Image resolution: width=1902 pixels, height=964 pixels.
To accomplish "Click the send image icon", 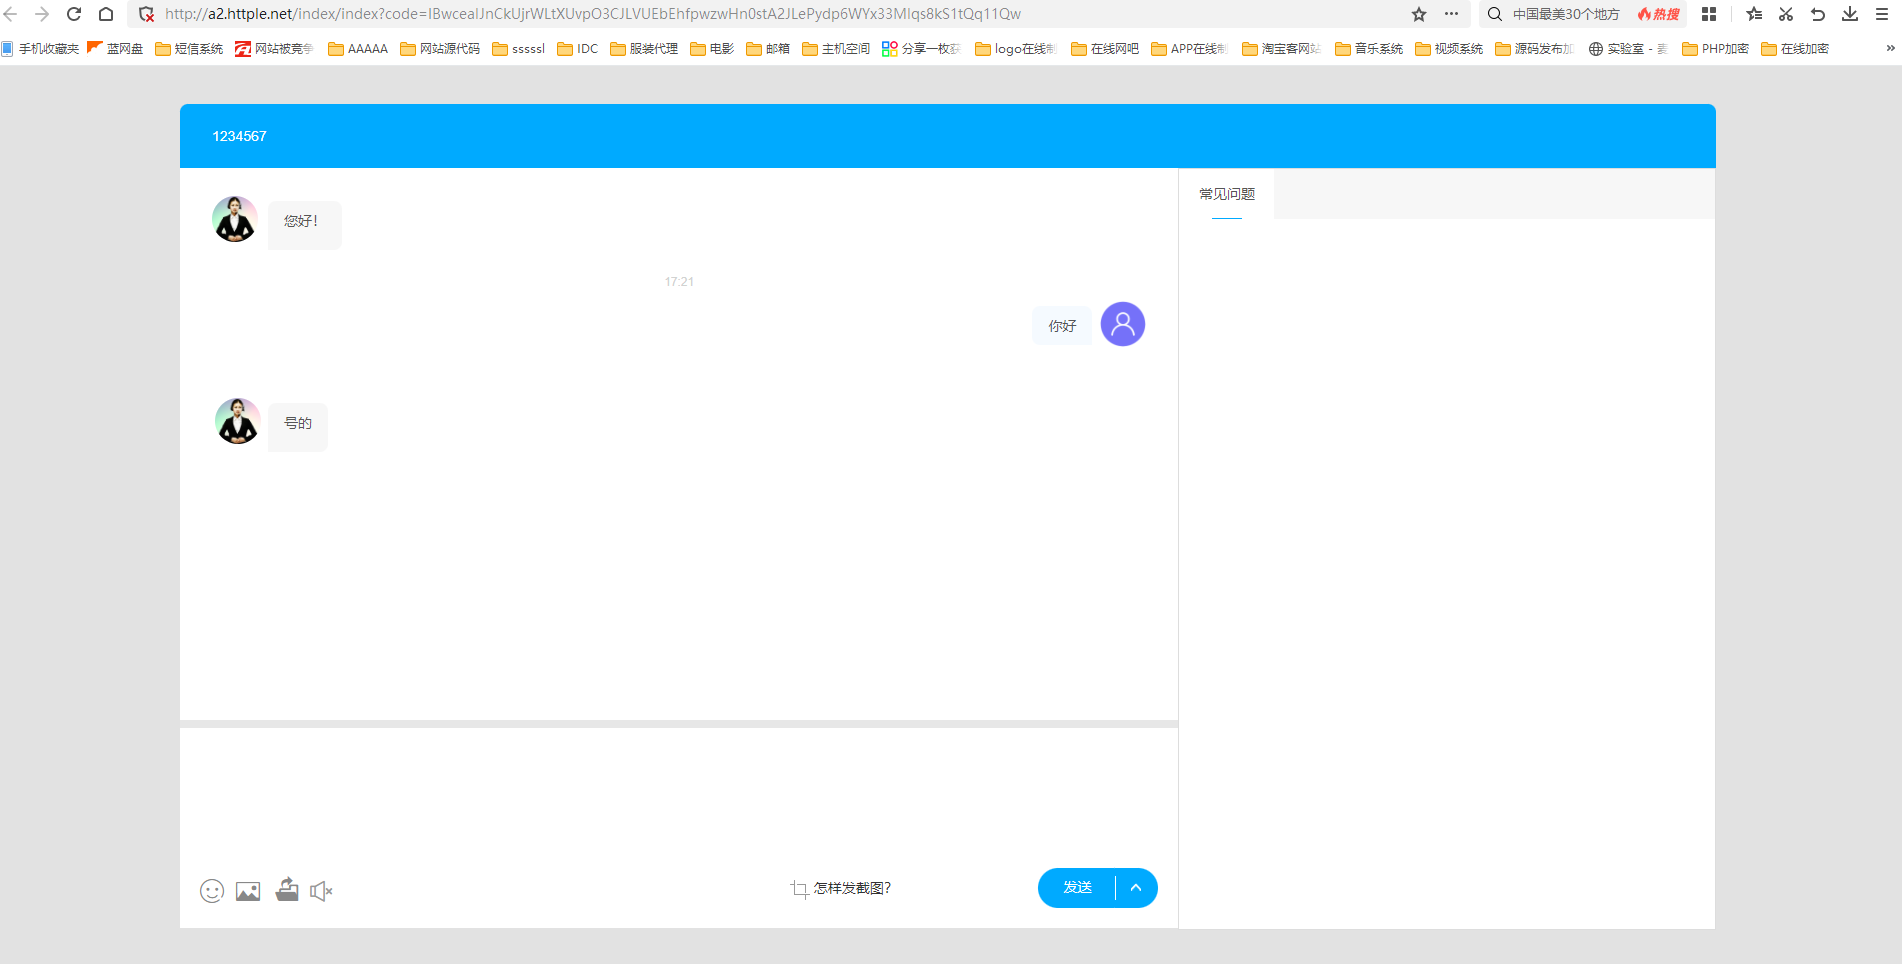I will tap(248, 891).
